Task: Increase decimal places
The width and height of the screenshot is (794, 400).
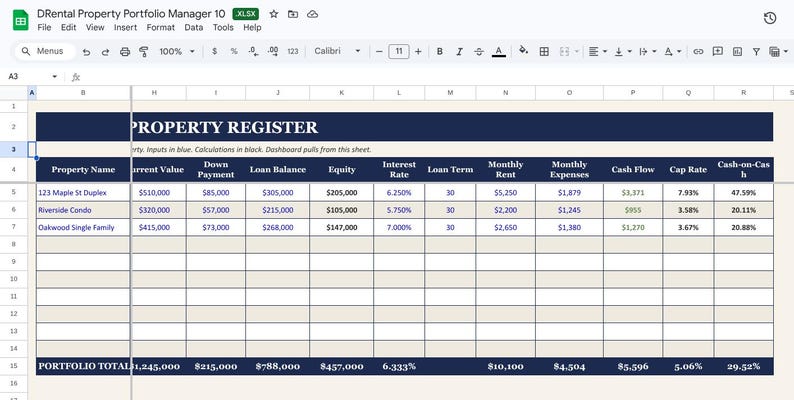Action: click(x=273, y=51)
